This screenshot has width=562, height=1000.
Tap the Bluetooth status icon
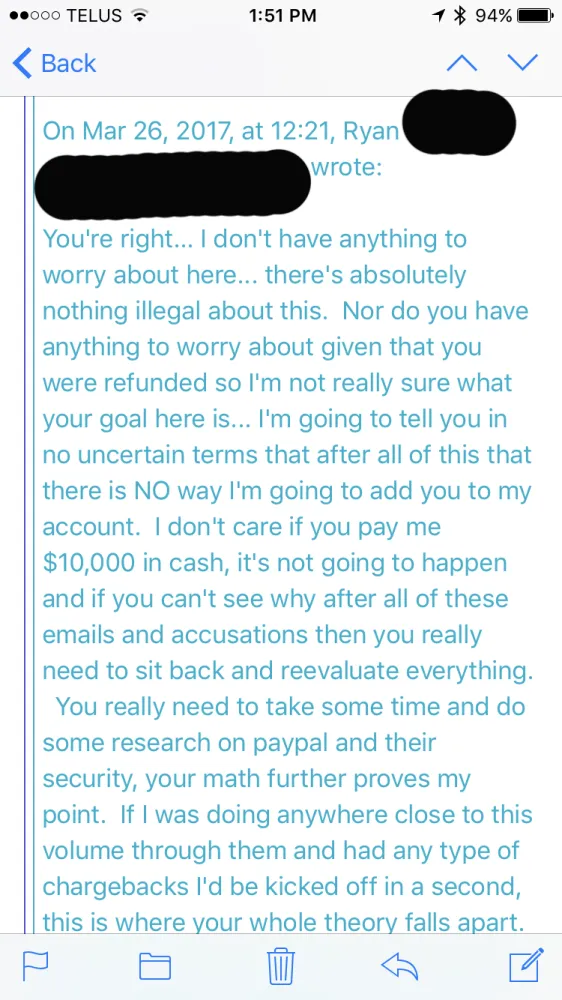pos(457,16)
